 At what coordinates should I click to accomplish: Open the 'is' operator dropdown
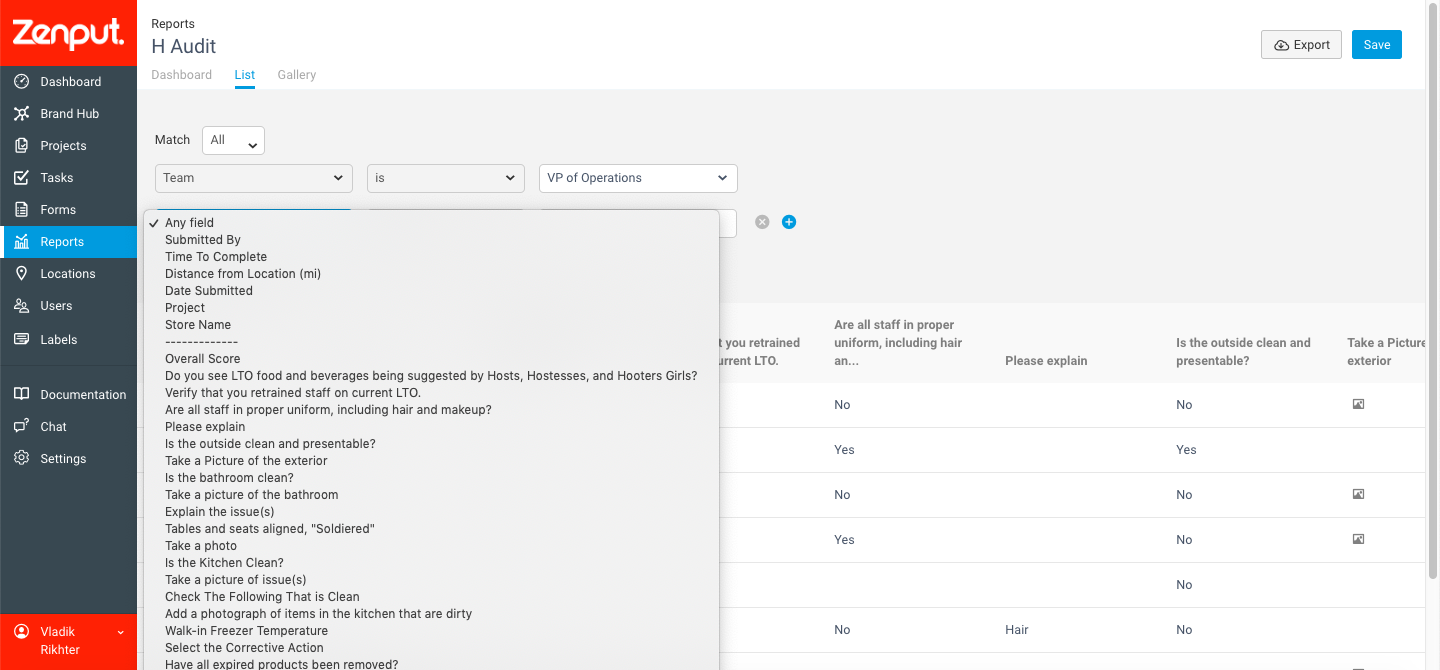tap(446, 178)
